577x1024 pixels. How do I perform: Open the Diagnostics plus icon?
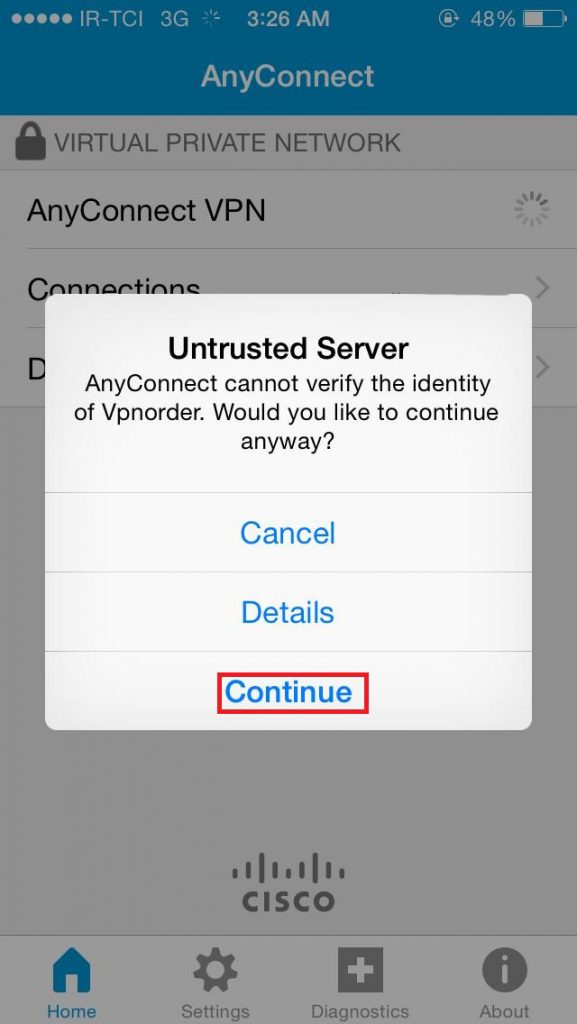coord(360,970)
